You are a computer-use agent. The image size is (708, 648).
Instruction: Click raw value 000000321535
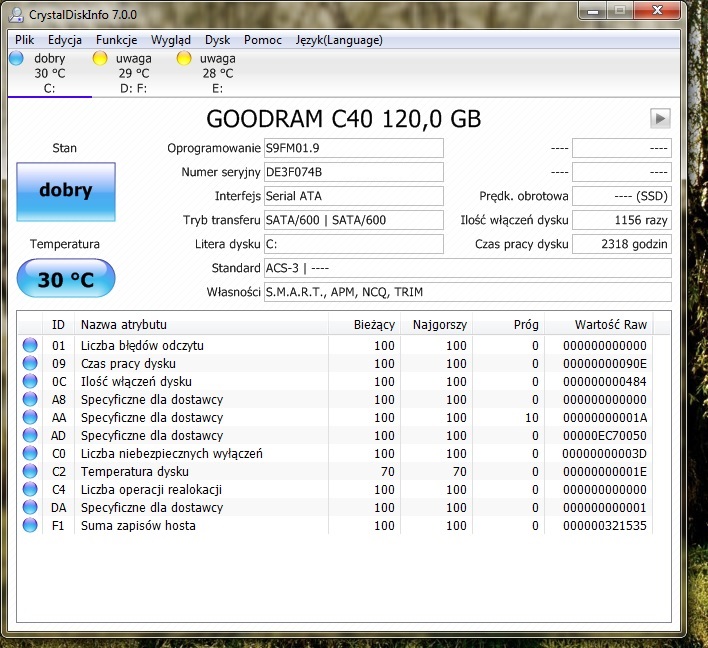point(605,526)
